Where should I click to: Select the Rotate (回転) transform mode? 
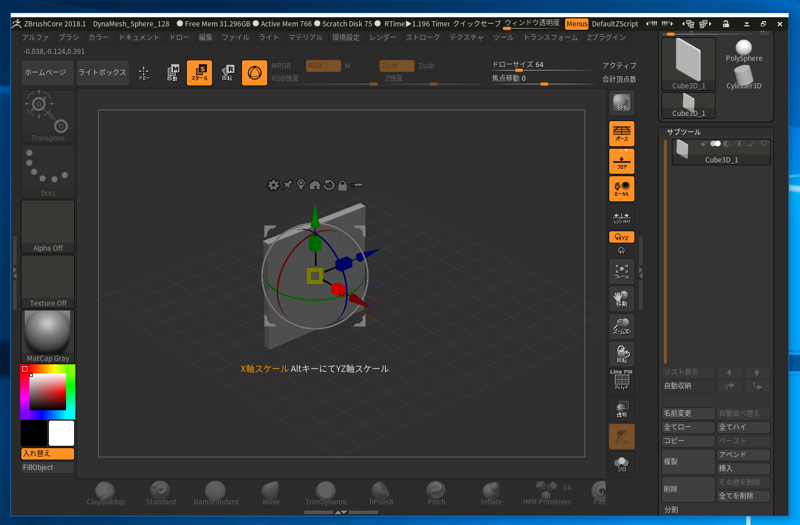point(227,72)
